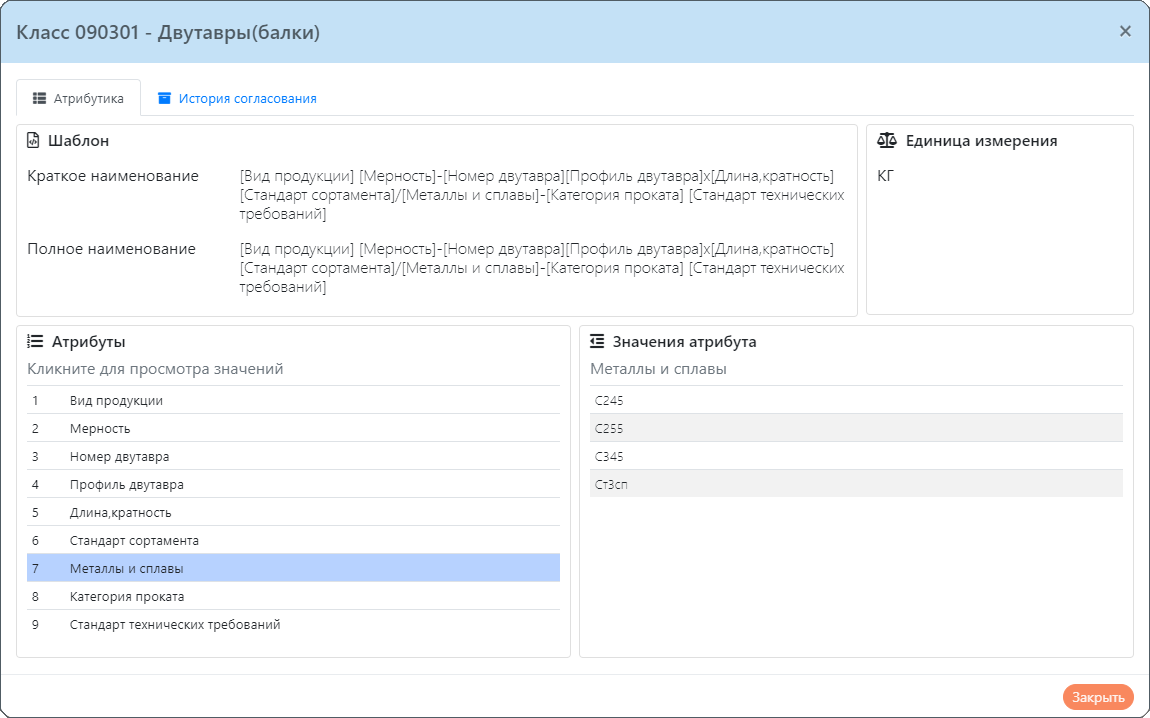This screenshot has width=1150, height=718.
Task: Choose the Профиль двутавра attribute
Action: coord(126,485)
